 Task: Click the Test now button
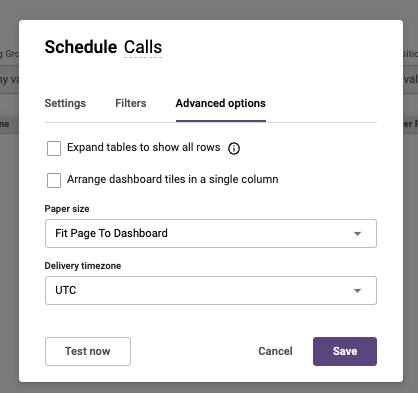(x=88, y=351)
